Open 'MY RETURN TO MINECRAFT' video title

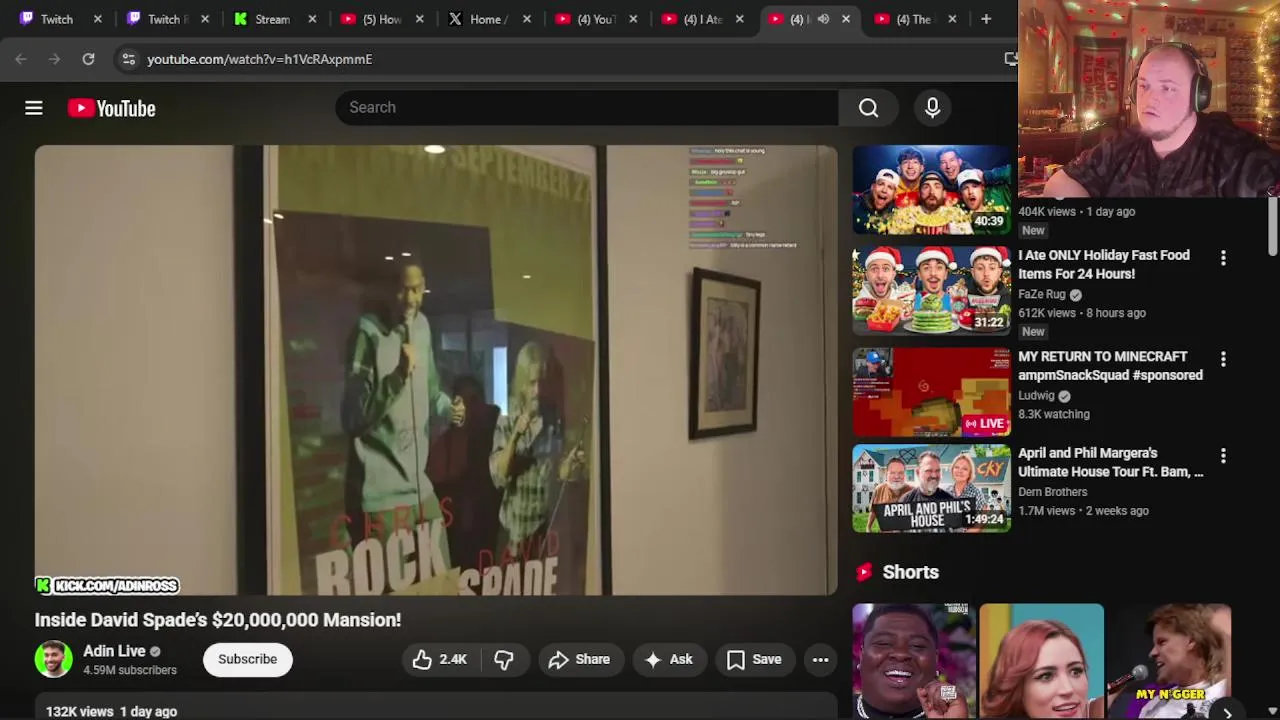point(1110,366)
